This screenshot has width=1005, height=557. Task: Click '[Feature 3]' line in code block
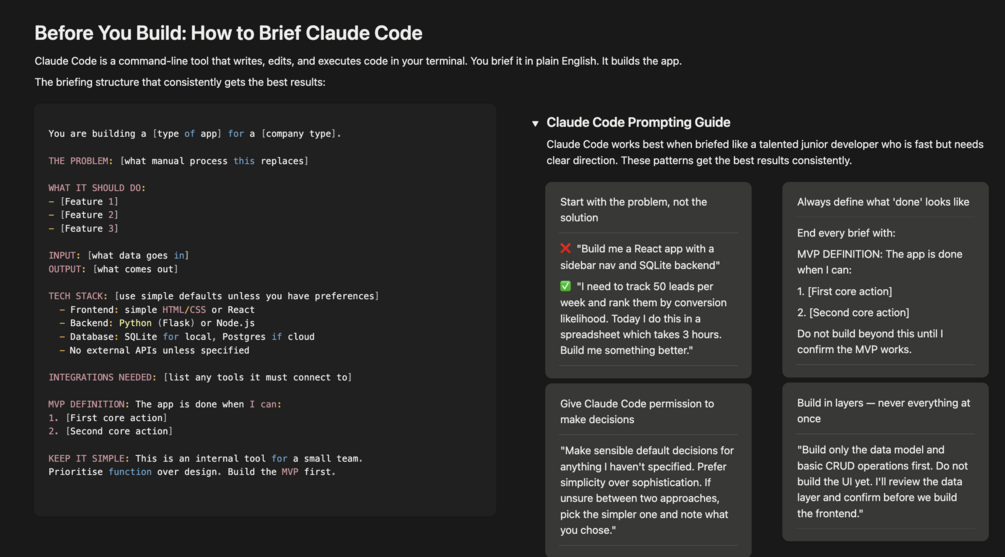(x=83, y=228)
